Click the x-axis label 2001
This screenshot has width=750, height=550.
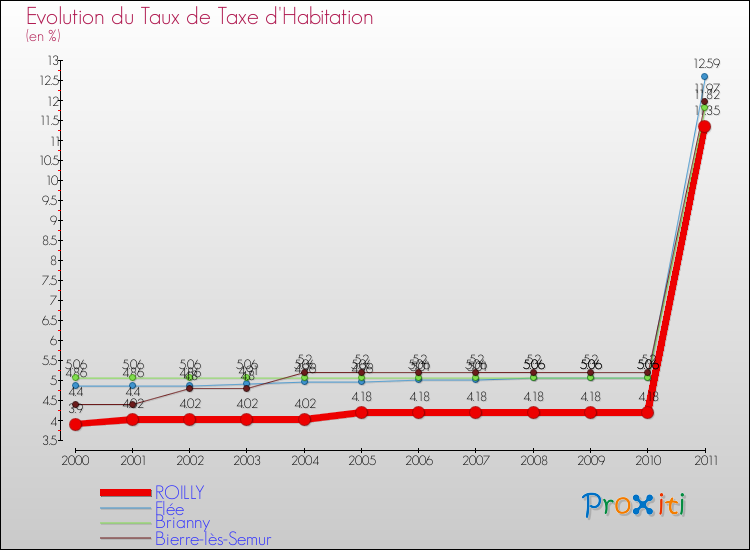click(132, 460)
